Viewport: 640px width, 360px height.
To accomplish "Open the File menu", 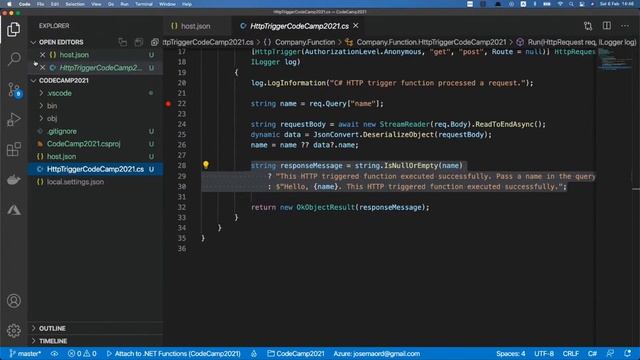I will click(x=40, y=4).
